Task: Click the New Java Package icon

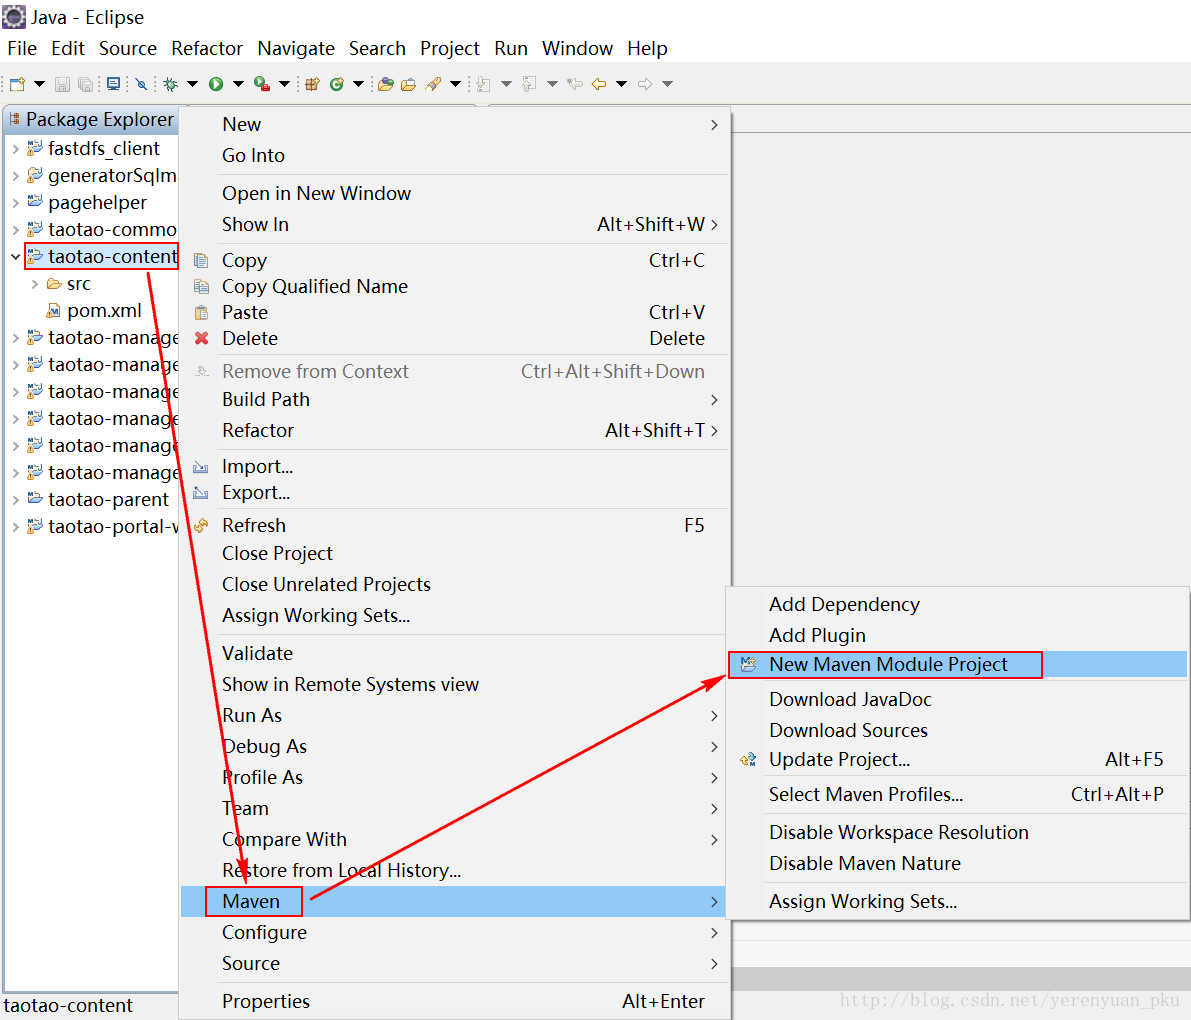Action: point(312,84)
